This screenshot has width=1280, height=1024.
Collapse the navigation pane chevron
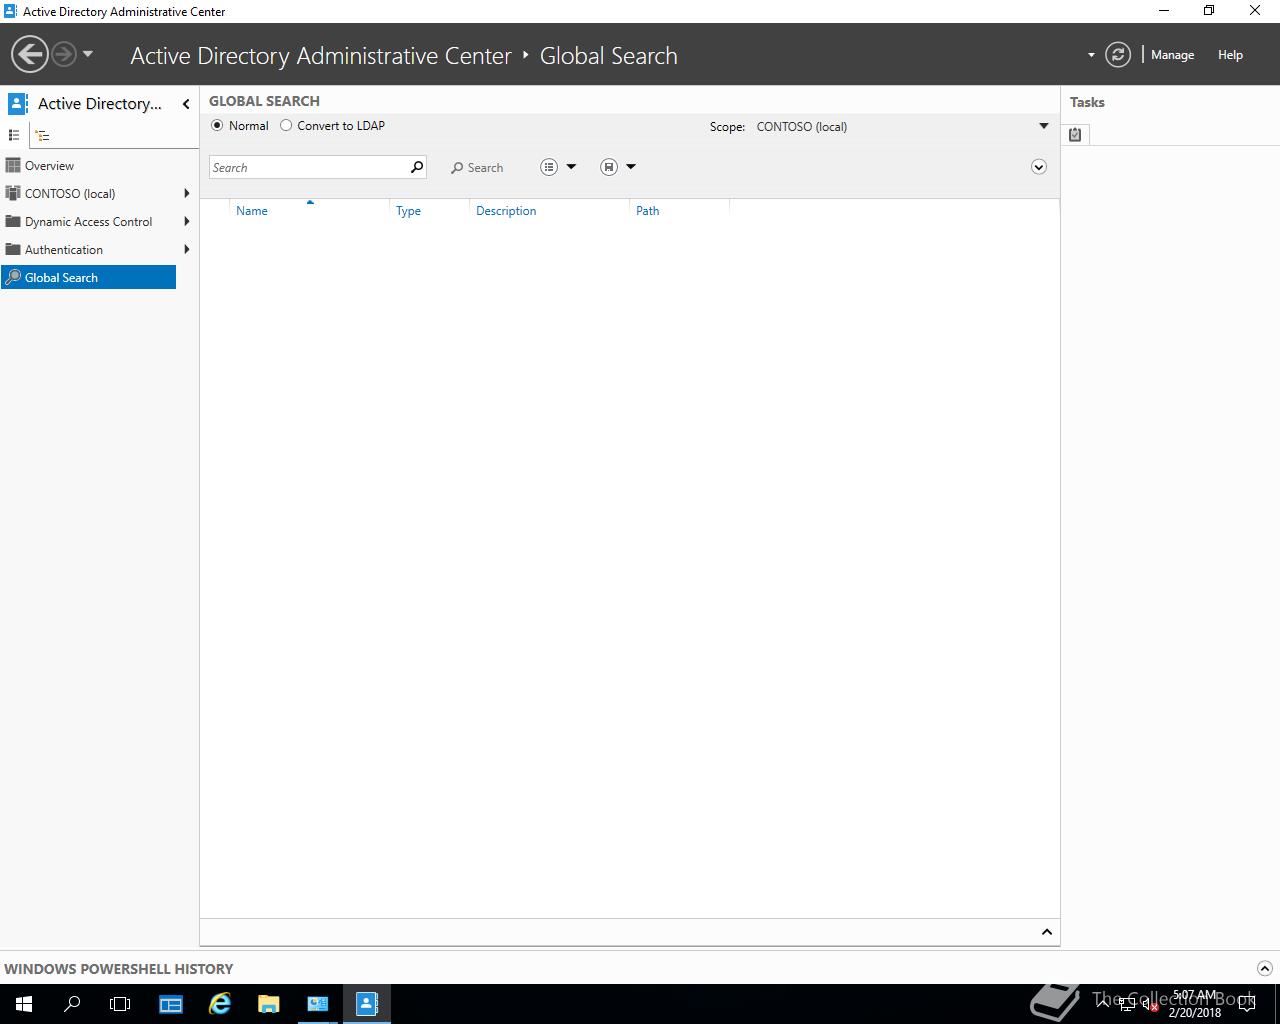click(x=186, y=104)
